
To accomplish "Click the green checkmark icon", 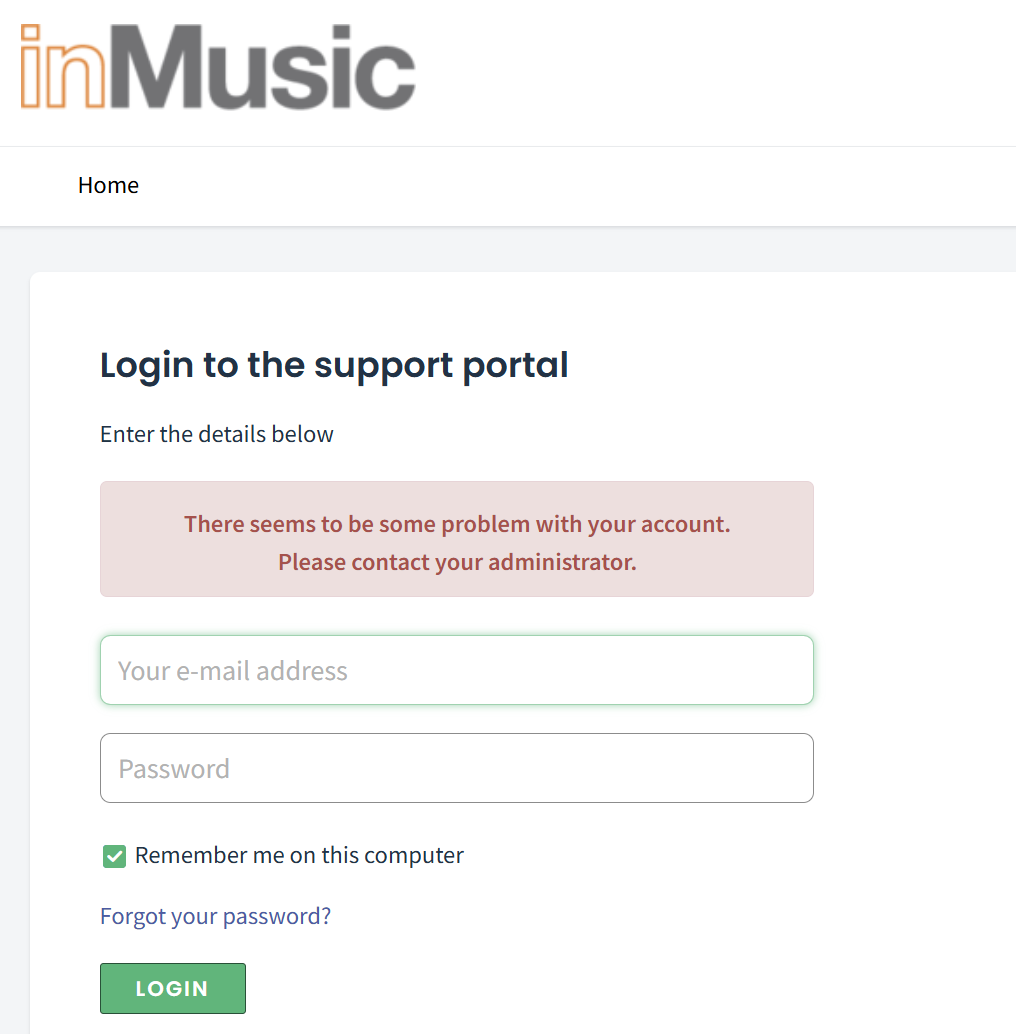I will [x=114, y=856].
